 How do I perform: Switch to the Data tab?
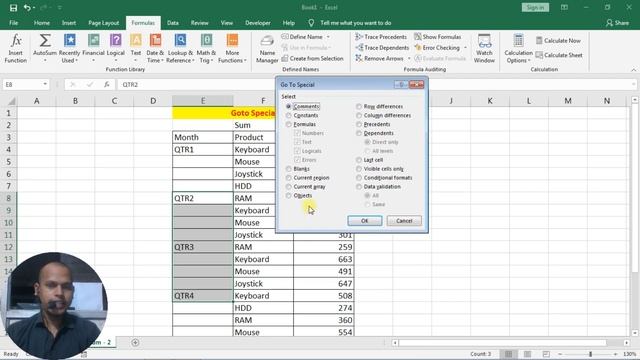coord(173,23)
